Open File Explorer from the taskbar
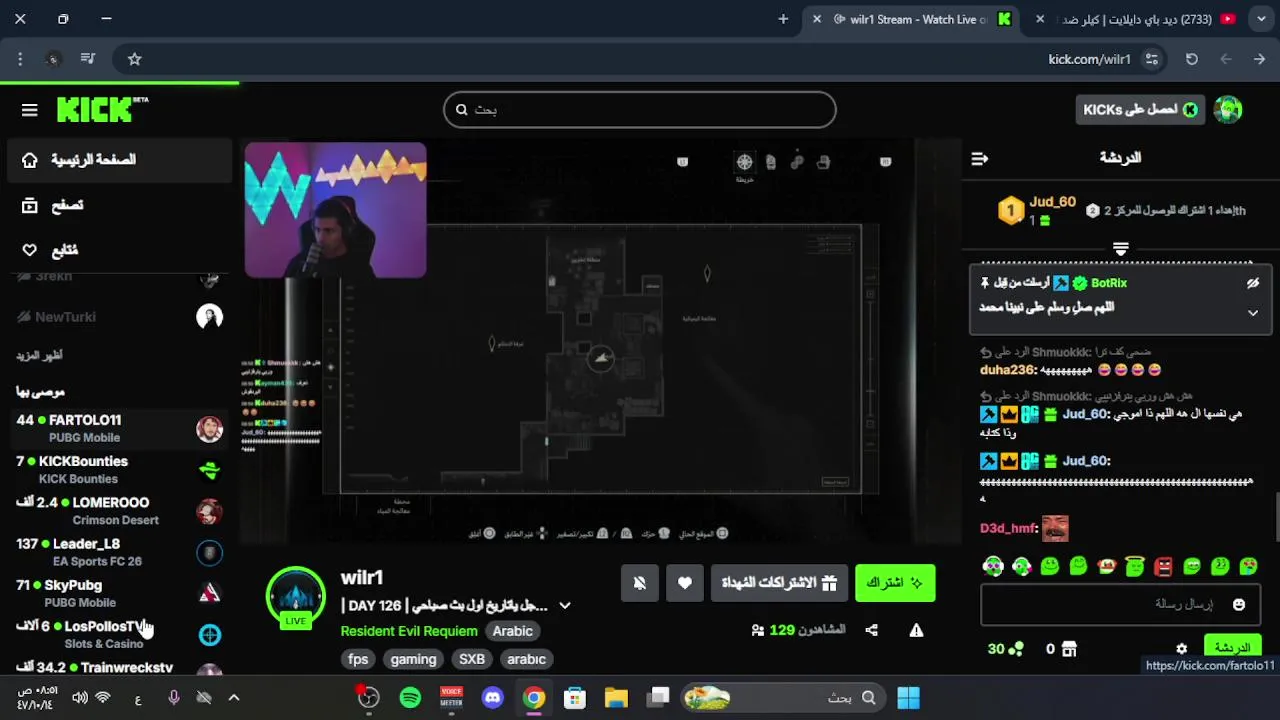The image size is (1280, 720). coord(616,698)
